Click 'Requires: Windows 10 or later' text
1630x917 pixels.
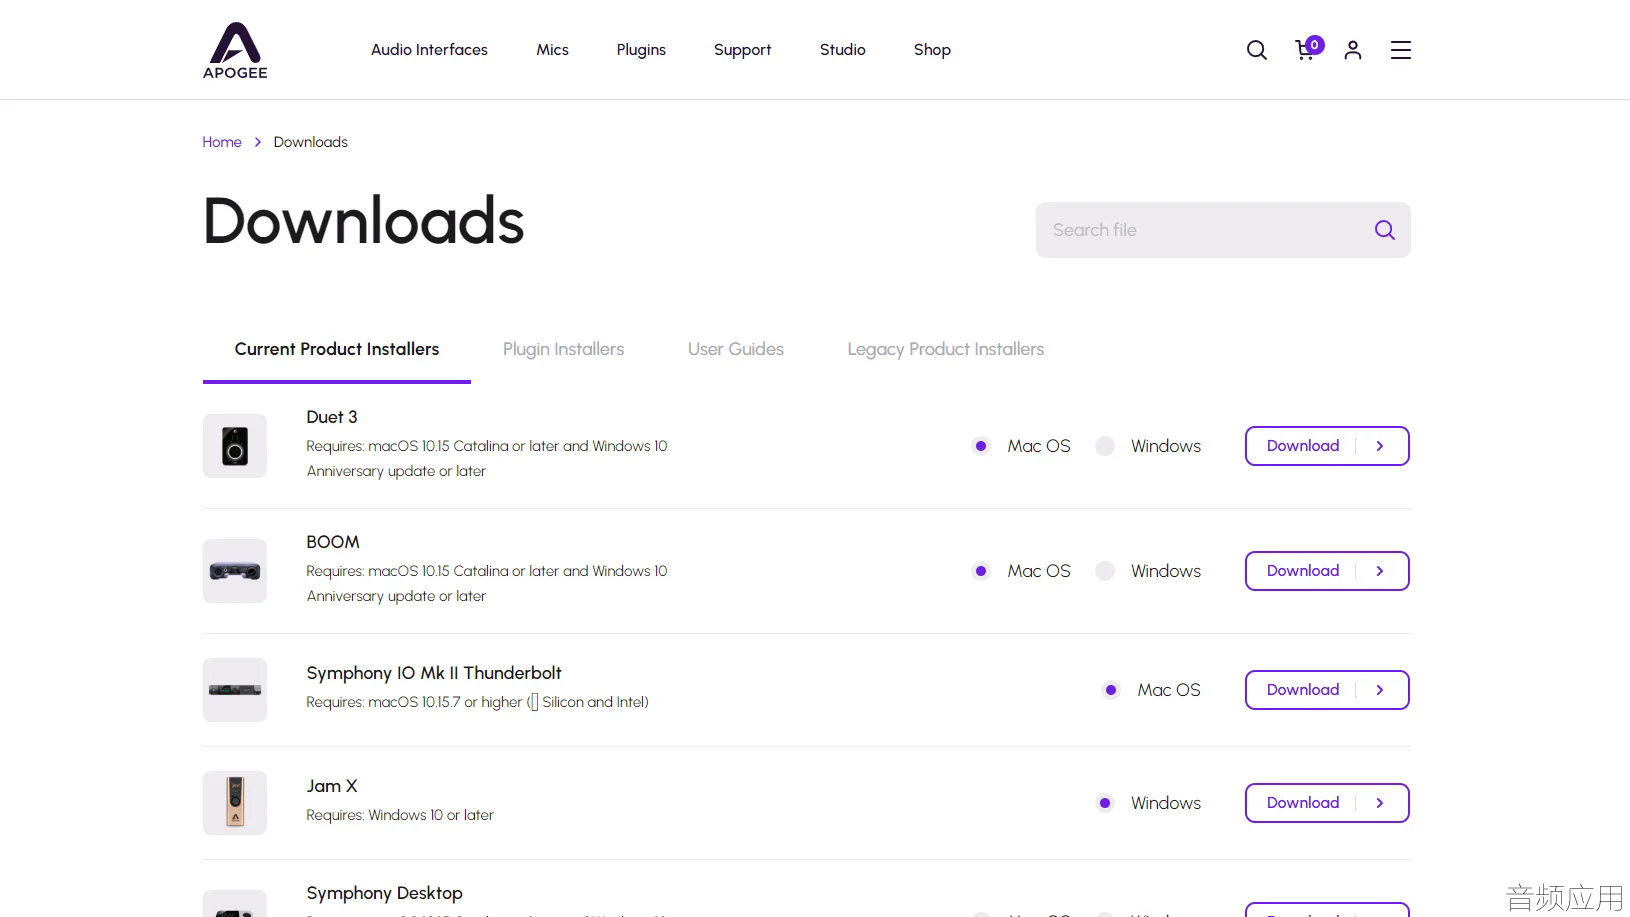point(400,815)
